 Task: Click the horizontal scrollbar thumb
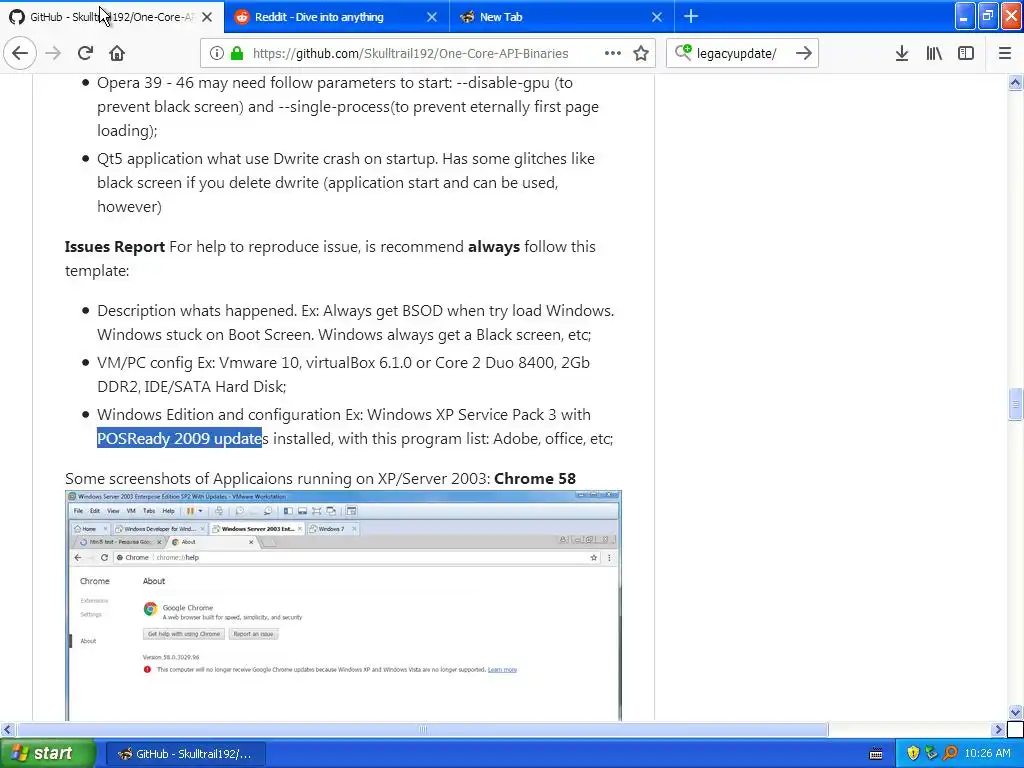click(423, 729)
